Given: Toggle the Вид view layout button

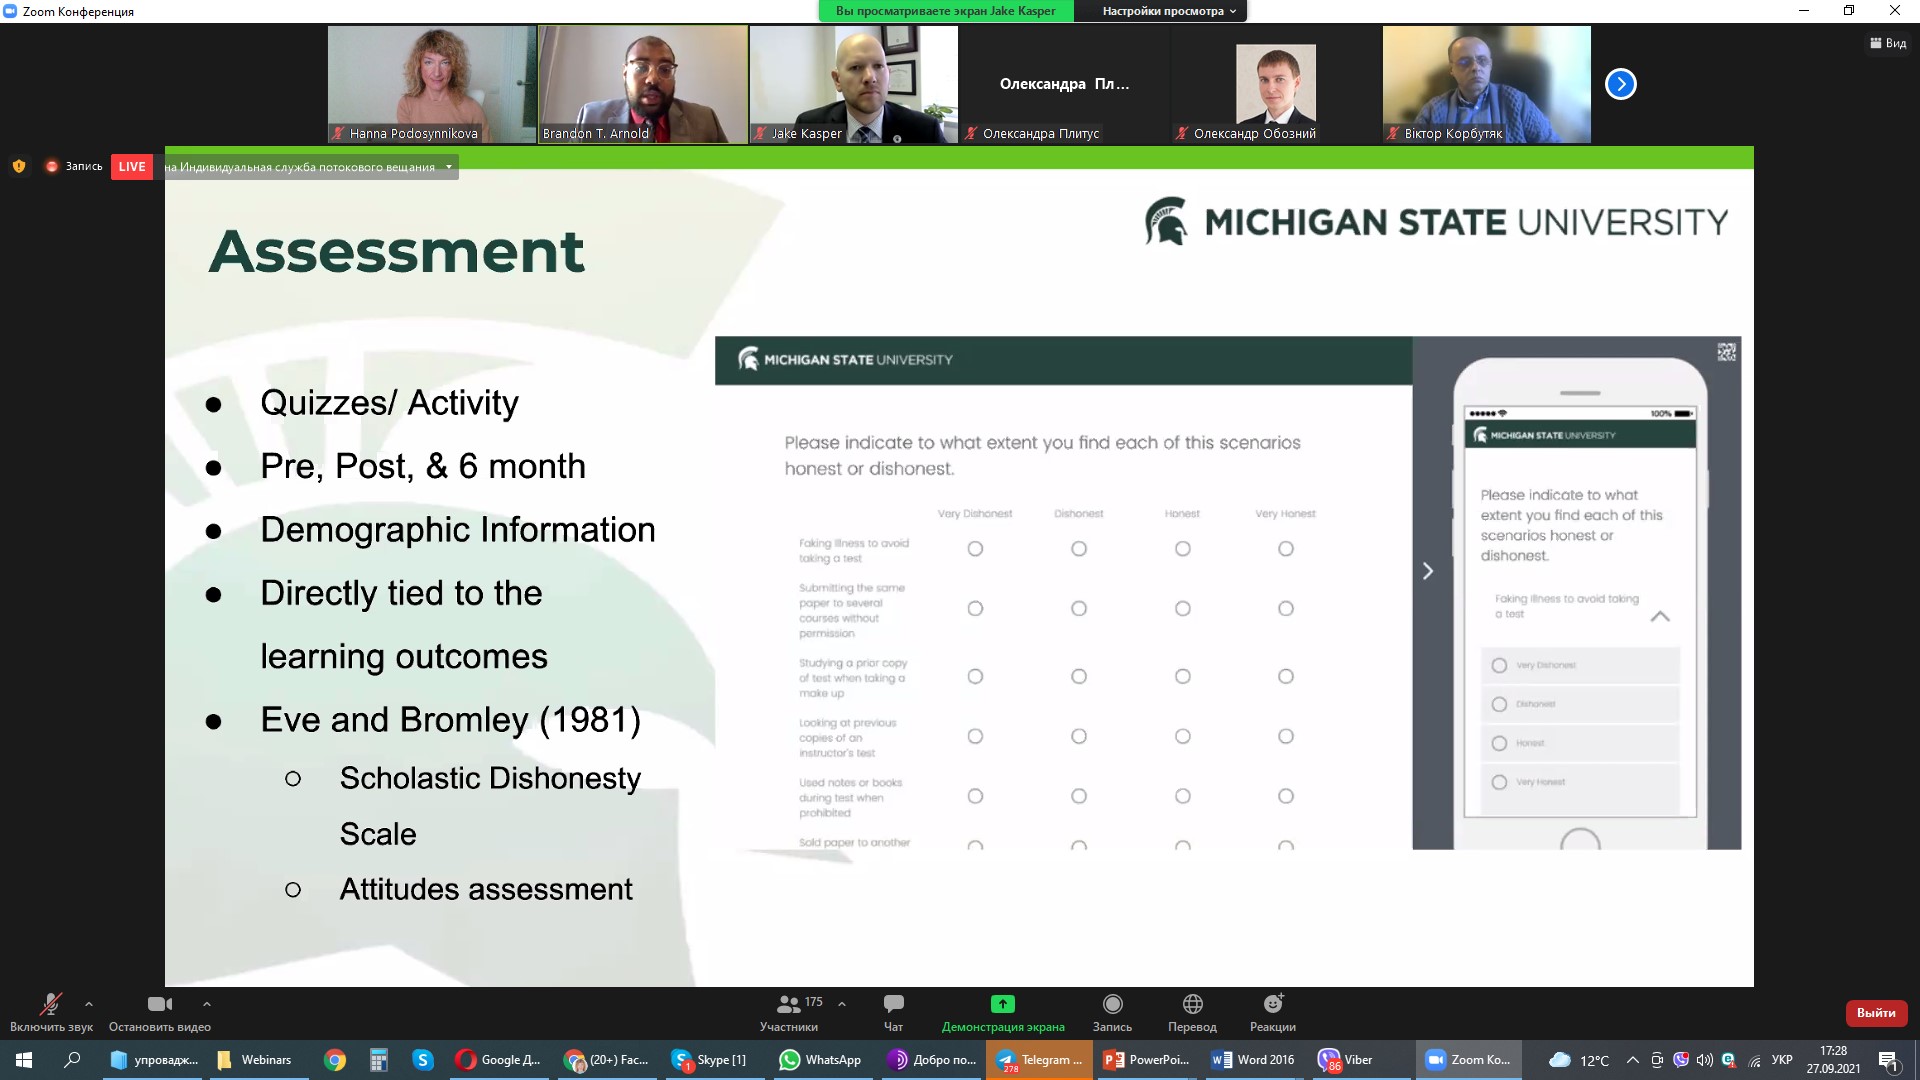Looking at the screenshot, I should pyautogui.click(x=1888, y=43).
